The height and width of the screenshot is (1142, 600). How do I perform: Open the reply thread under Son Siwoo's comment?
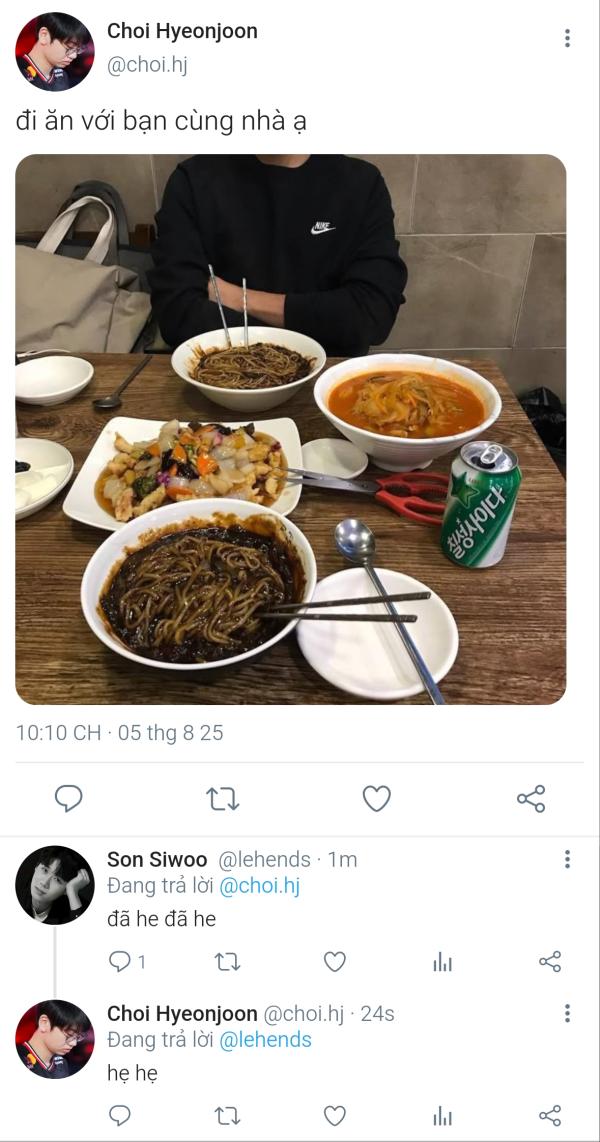tap(127, 962)
